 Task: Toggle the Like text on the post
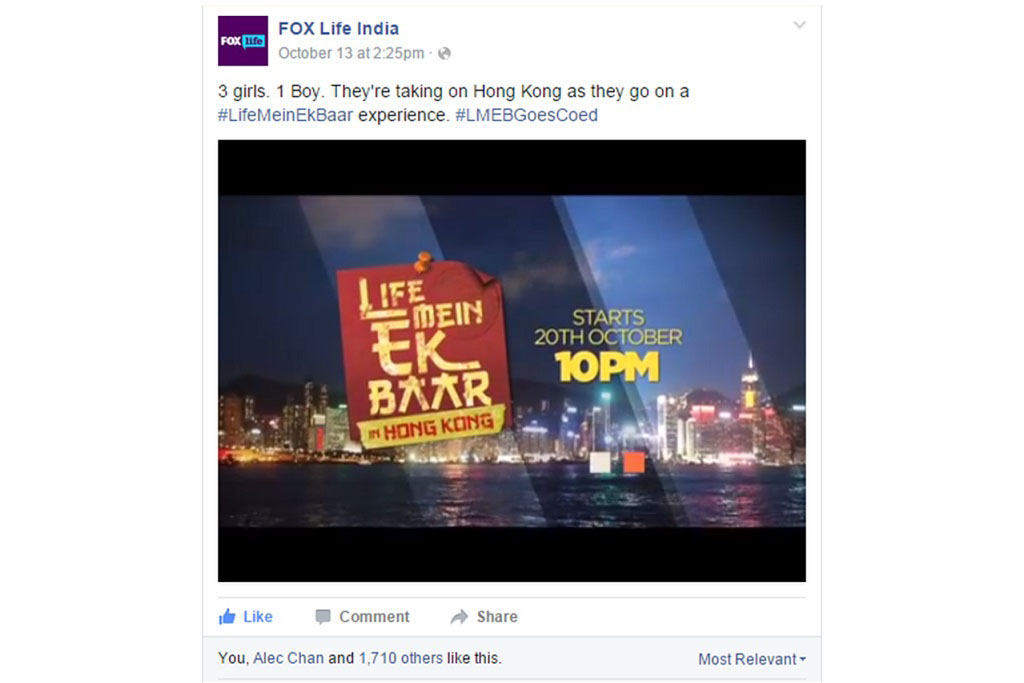(x=258, y=616)
